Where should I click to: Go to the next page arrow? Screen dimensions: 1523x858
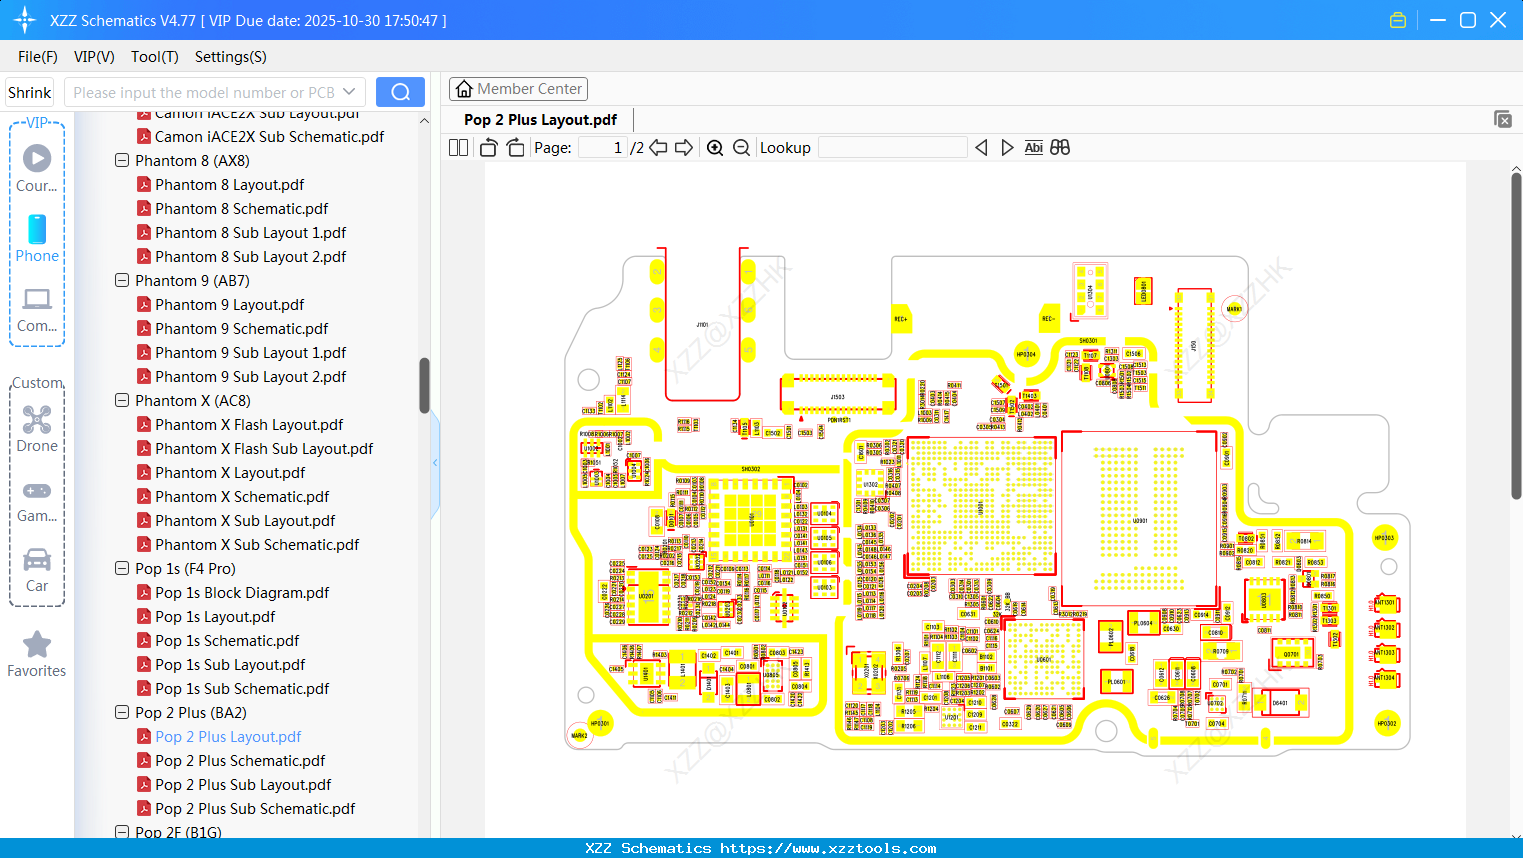pos(684,148)
